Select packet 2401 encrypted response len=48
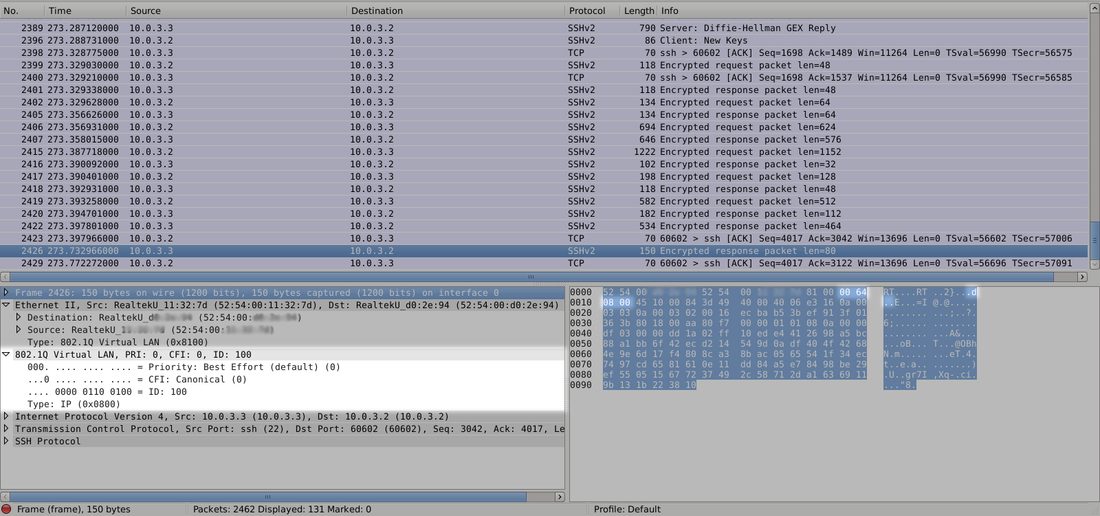Viewport: 1100px width, 516px height. [544, 90]
